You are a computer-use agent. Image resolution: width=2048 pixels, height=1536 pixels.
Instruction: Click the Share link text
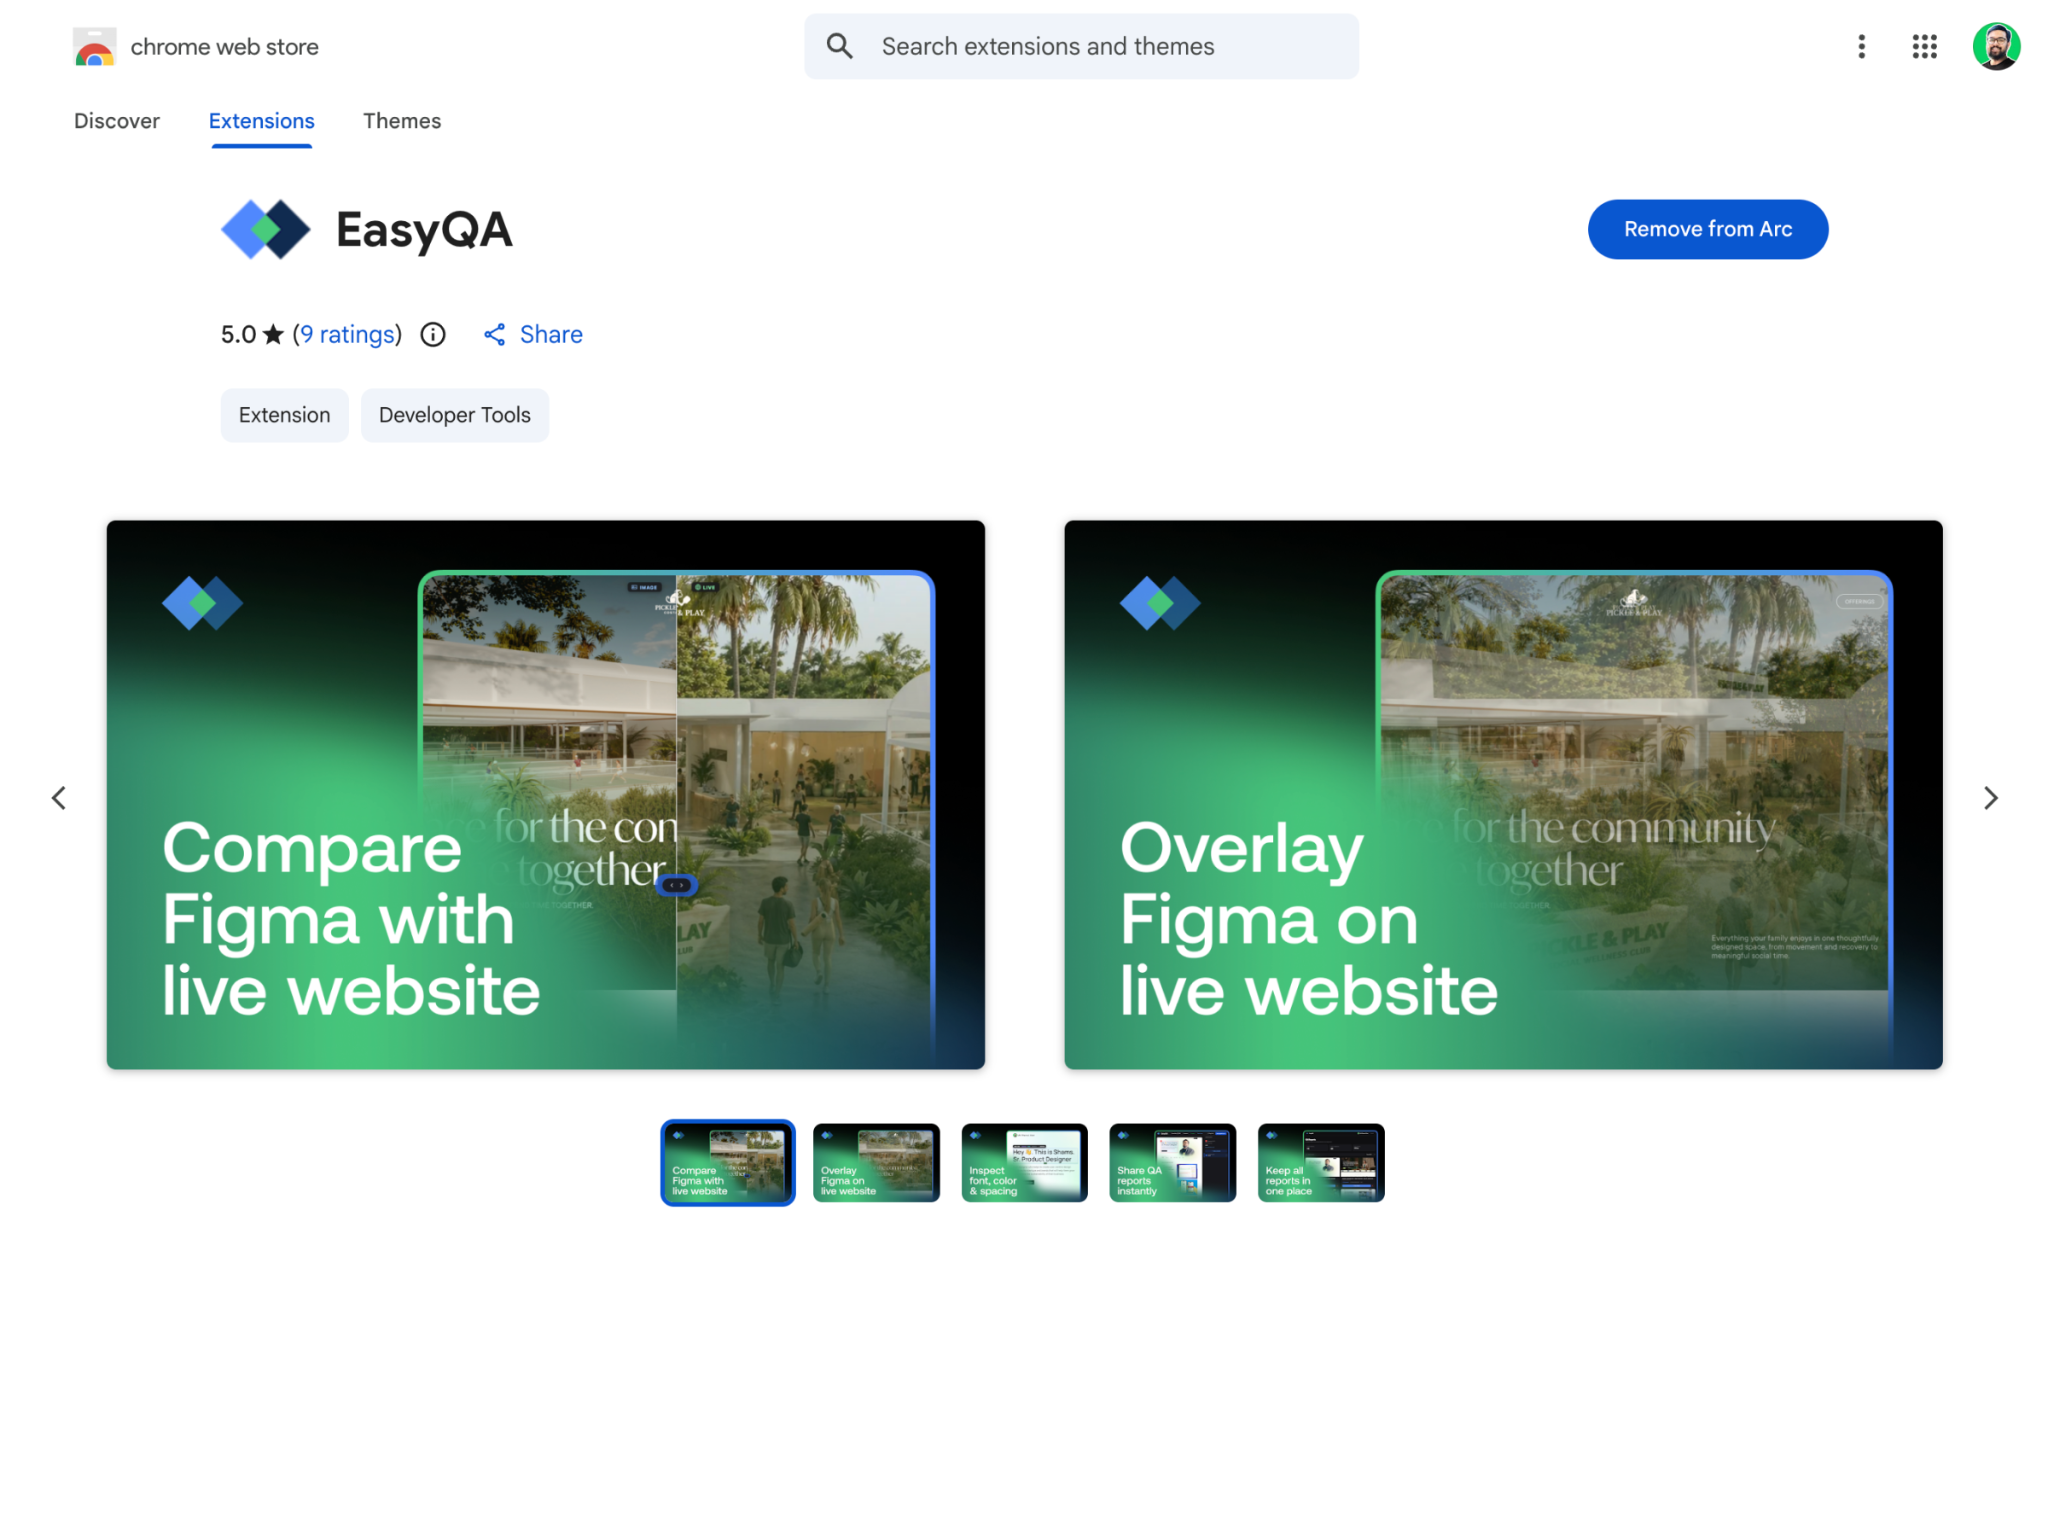pos(551,334)
